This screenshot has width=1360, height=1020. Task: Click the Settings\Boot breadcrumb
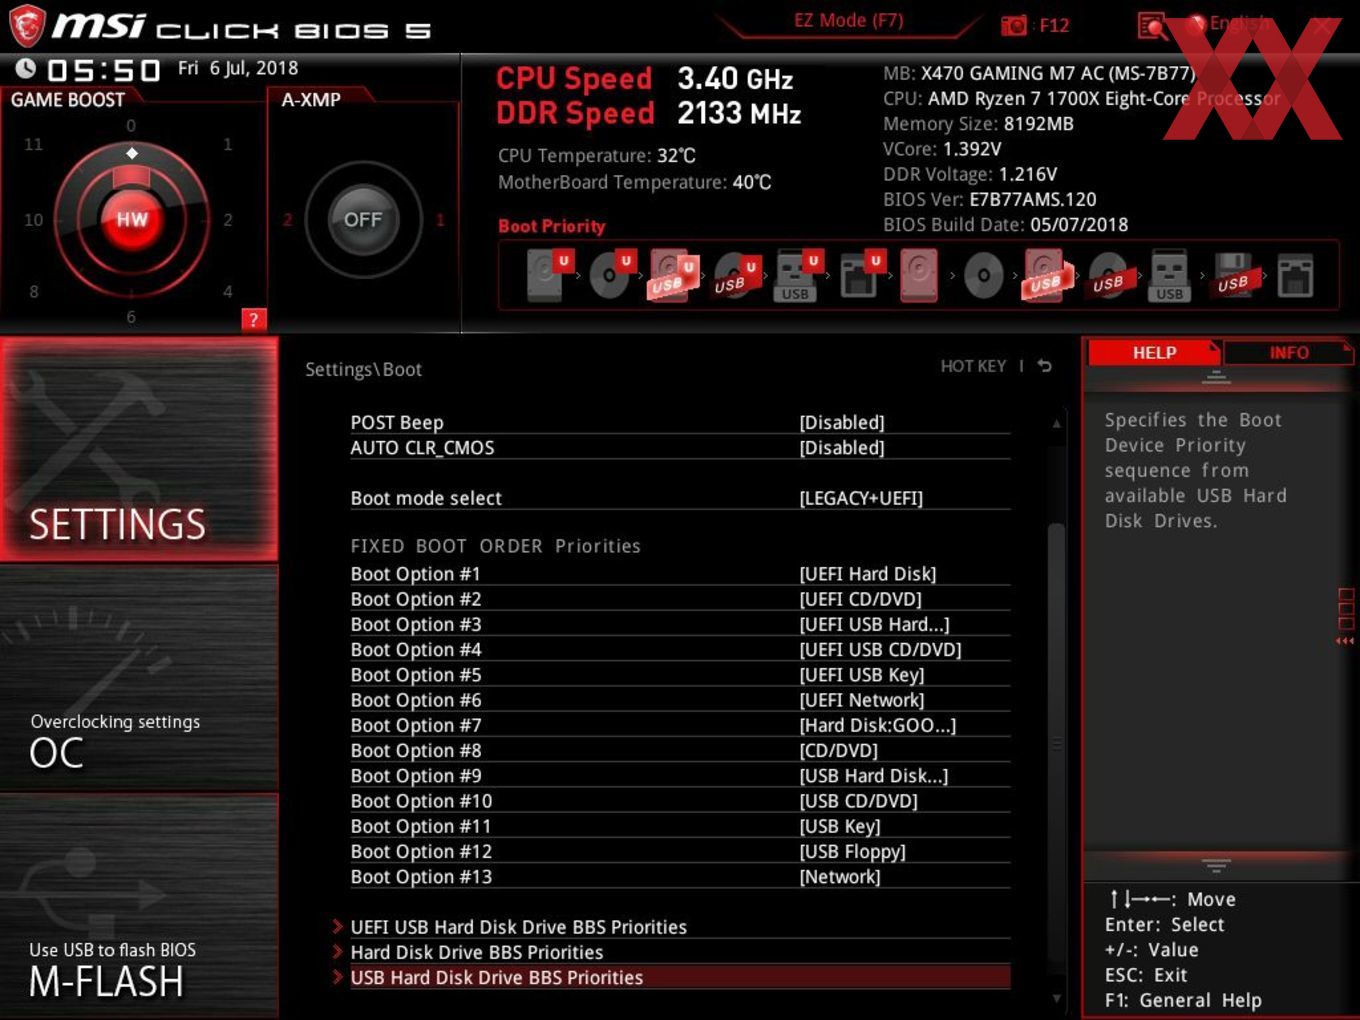[363, 369]
